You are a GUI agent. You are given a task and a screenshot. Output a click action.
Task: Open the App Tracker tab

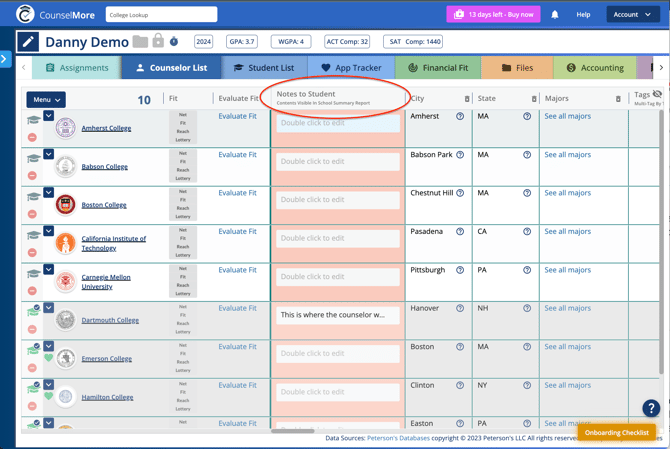[351, 68]
